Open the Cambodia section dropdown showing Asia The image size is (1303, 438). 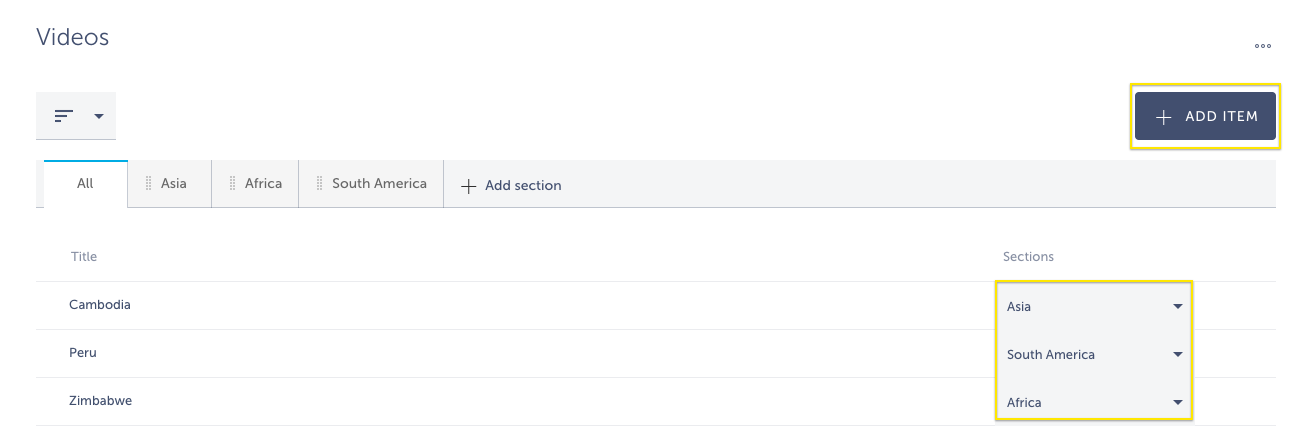(x=1094, y=306)
